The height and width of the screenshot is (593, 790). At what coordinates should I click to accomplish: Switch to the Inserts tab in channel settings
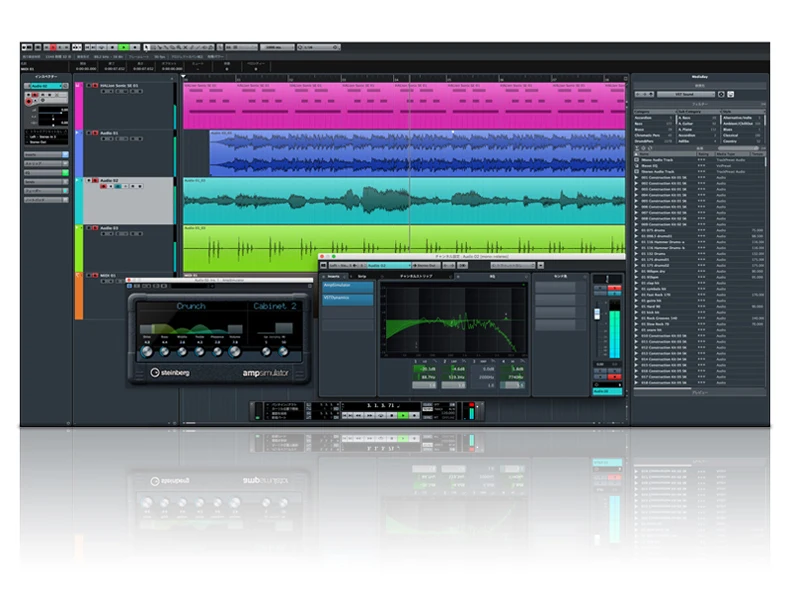pos(334,277)
